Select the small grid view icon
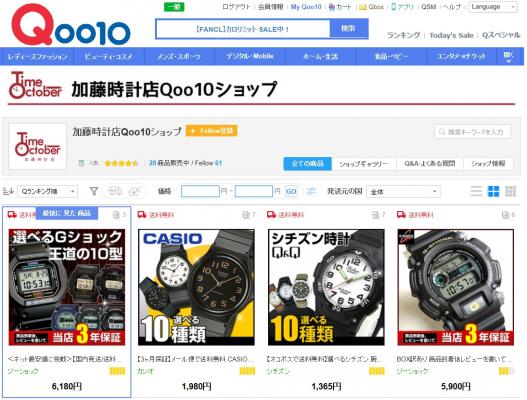 (x=511, y=191)
